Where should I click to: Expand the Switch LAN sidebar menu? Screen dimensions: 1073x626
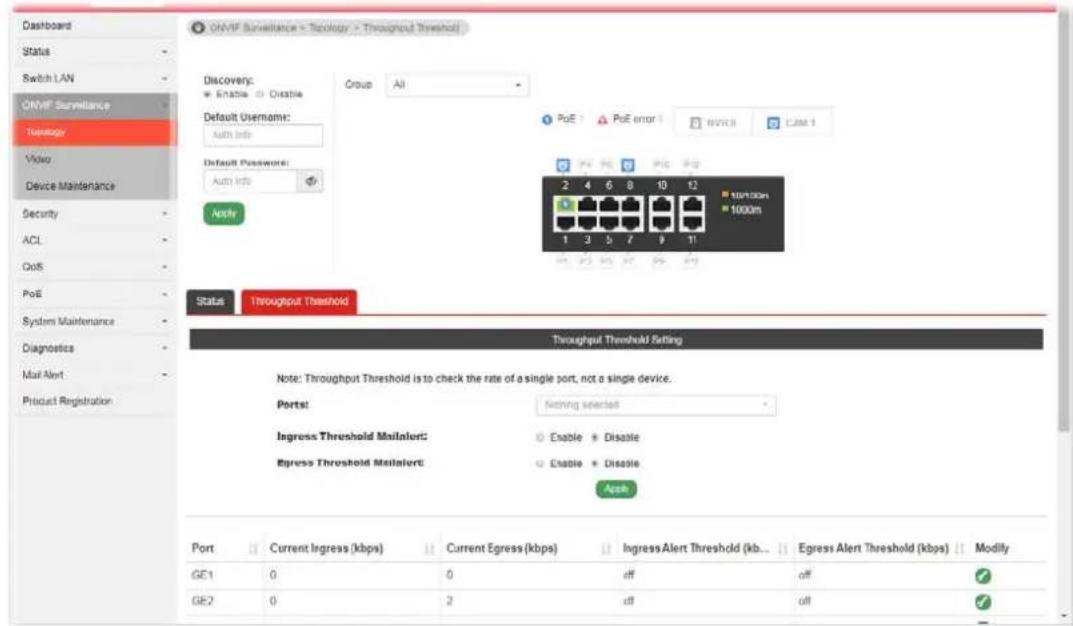pyautogui.click(x=94, y=79)
